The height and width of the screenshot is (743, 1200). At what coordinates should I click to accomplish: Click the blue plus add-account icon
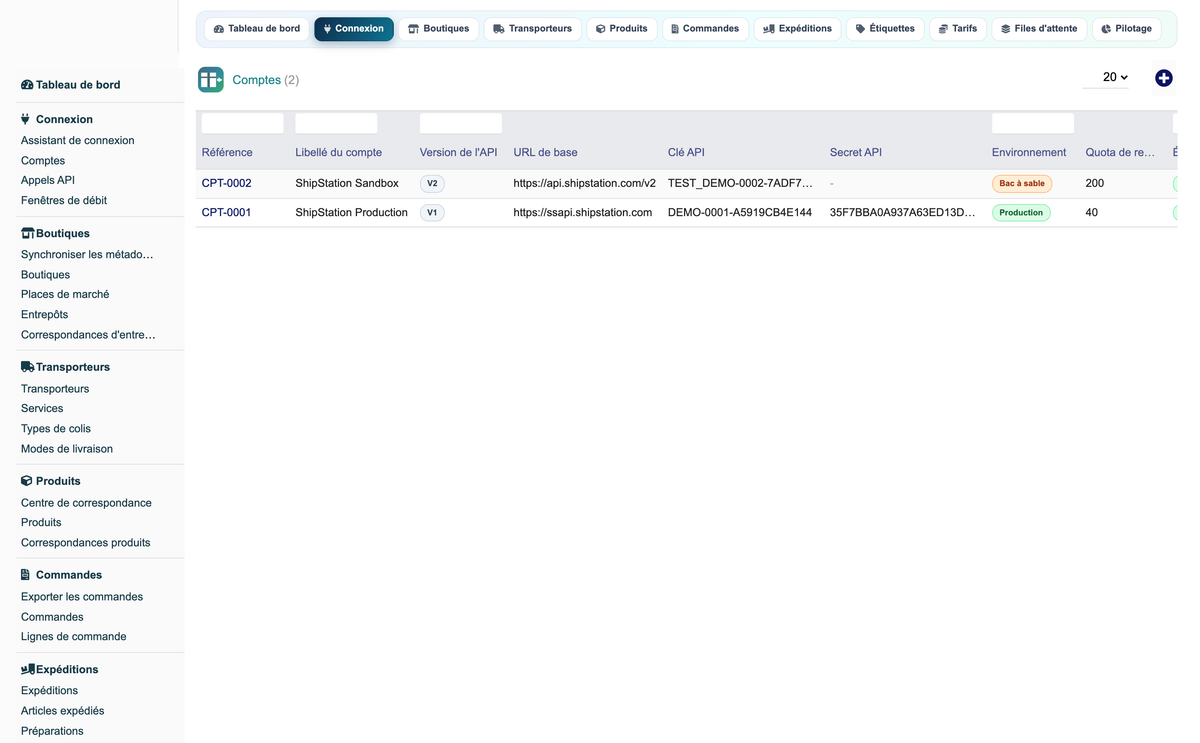point(1163,78)
